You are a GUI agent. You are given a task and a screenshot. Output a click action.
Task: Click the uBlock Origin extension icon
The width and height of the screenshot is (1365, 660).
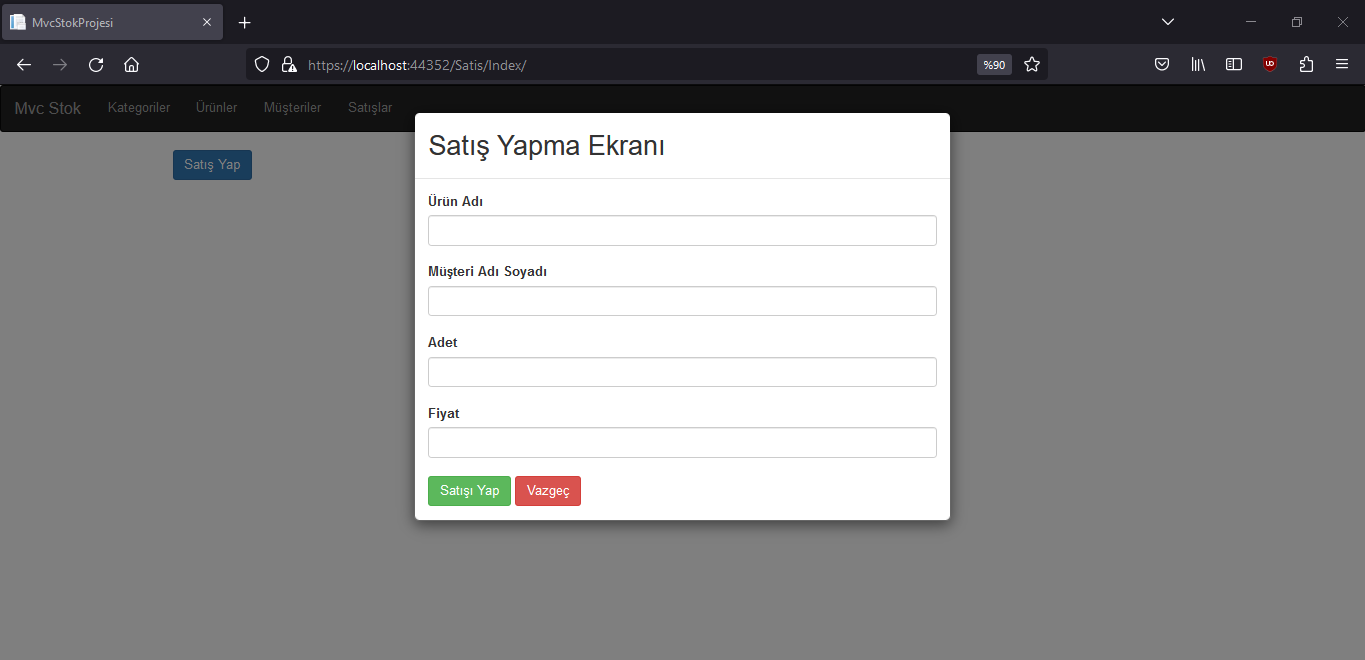[x=1269, y=64]
